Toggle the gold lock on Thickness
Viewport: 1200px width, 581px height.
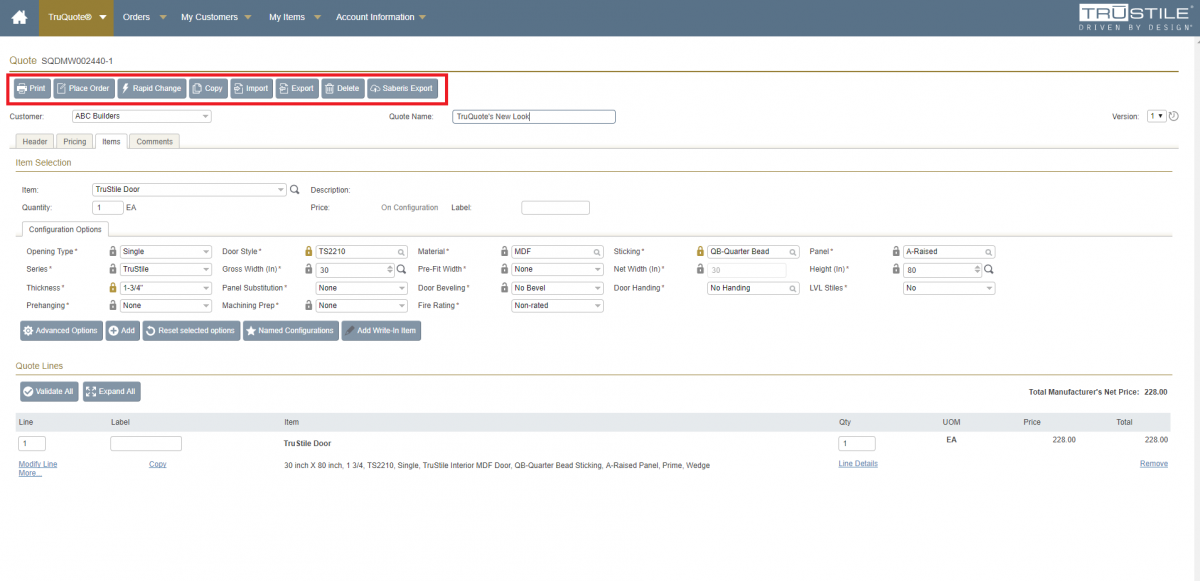point(112,287)
